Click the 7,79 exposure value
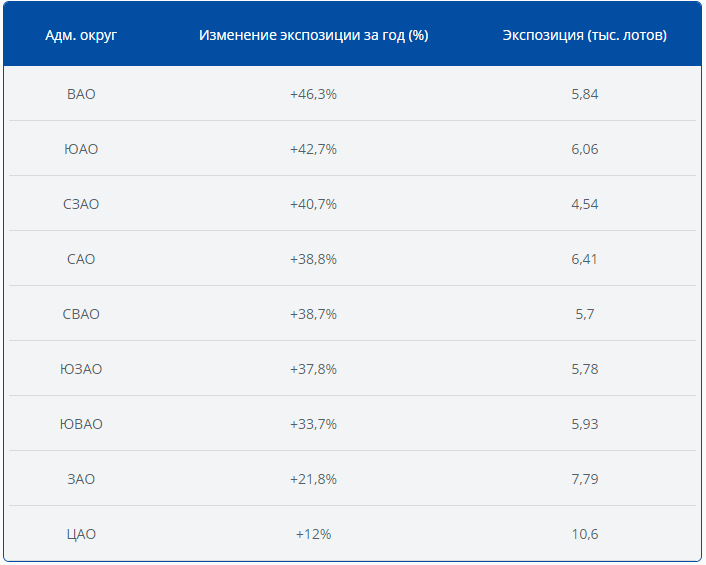Image resolution: width=706 pixels, height=565 pixels. (584, 479)
